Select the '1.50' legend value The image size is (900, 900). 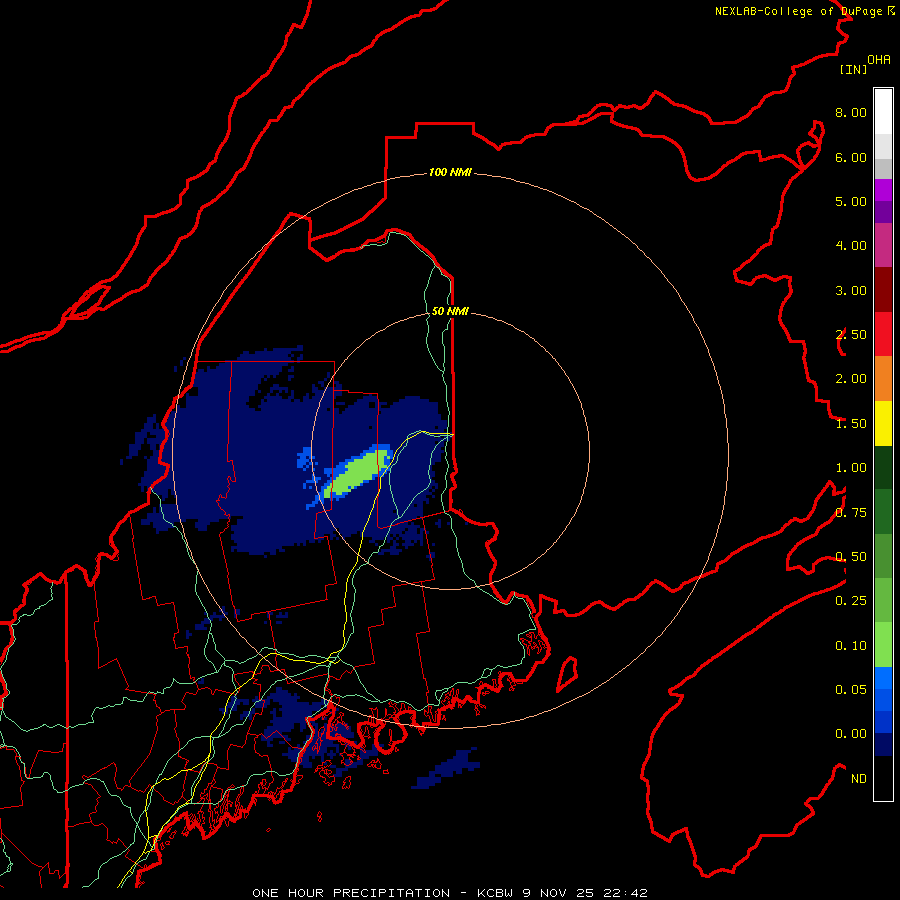pyautogui.click(x=851, y=424)
